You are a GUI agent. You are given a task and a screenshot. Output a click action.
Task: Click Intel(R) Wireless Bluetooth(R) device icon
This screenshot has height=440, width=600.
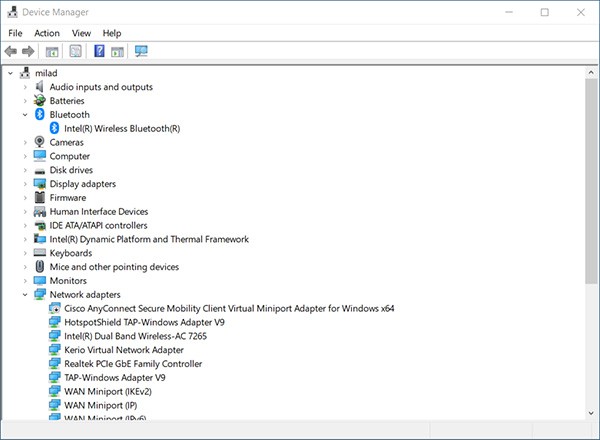click(54, 128)
